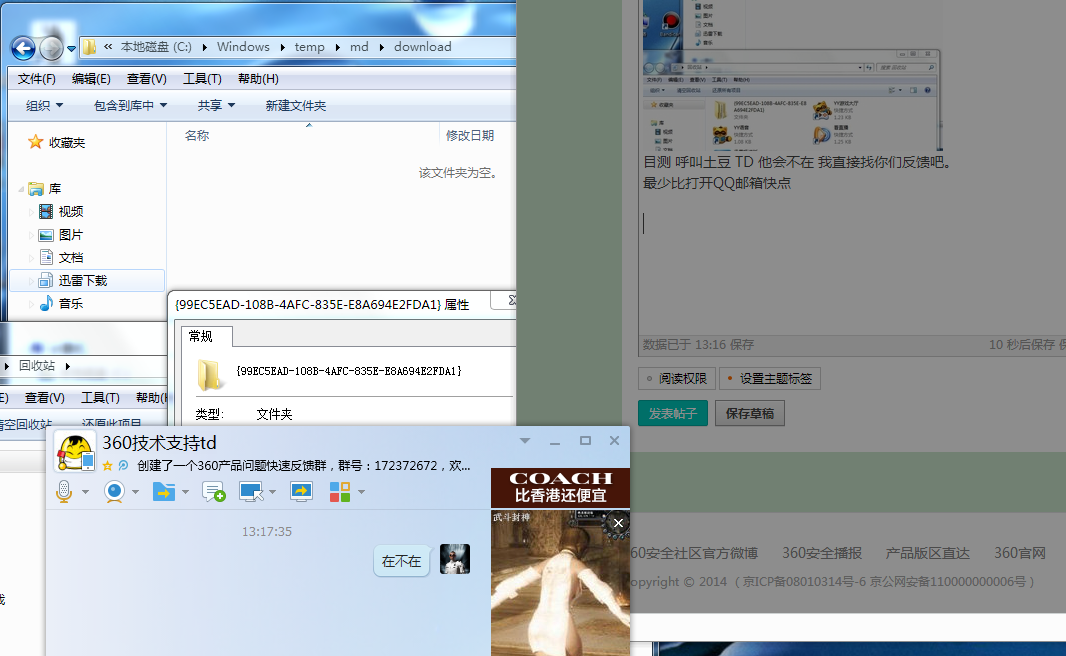Click 本地磁盘 (C:) in address path
The image size is (1066, 656).
pyautogui.click(x=156, y=47)
